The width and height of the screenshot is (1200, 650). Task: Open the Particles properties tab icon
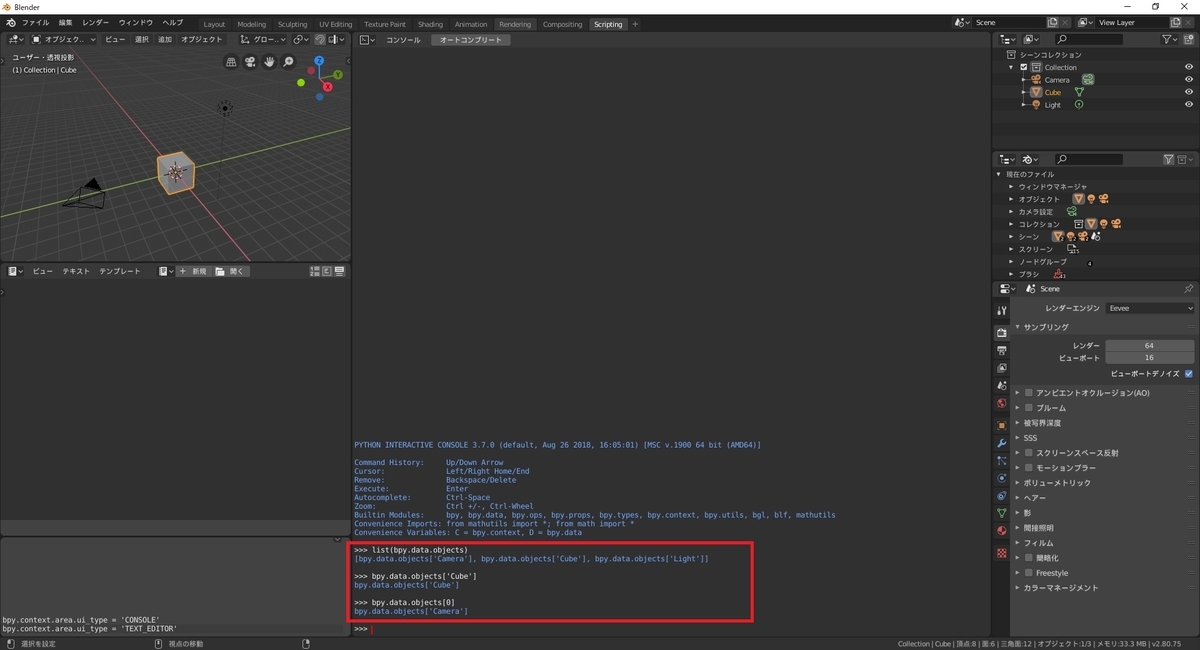tap(1002, 461)
